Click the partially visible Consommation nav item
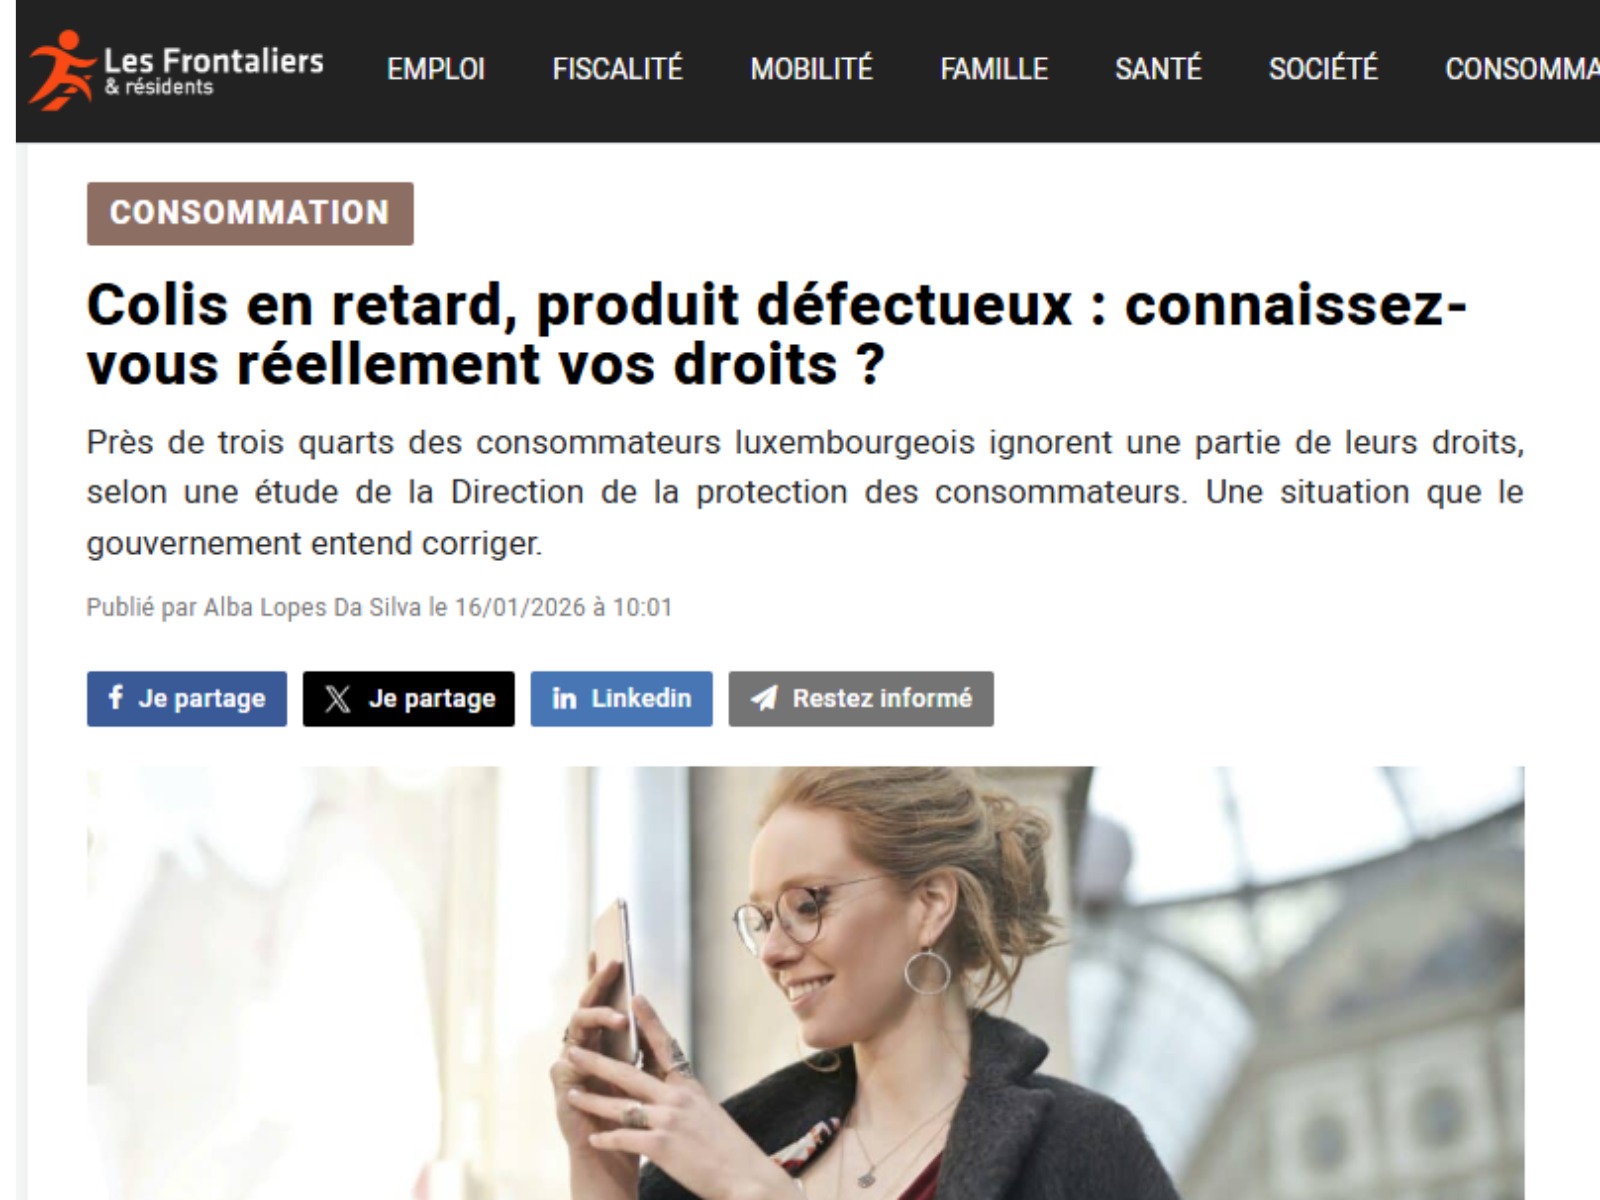The width and height of the screenshot is (1600, 1200). tap(1522, 69)
